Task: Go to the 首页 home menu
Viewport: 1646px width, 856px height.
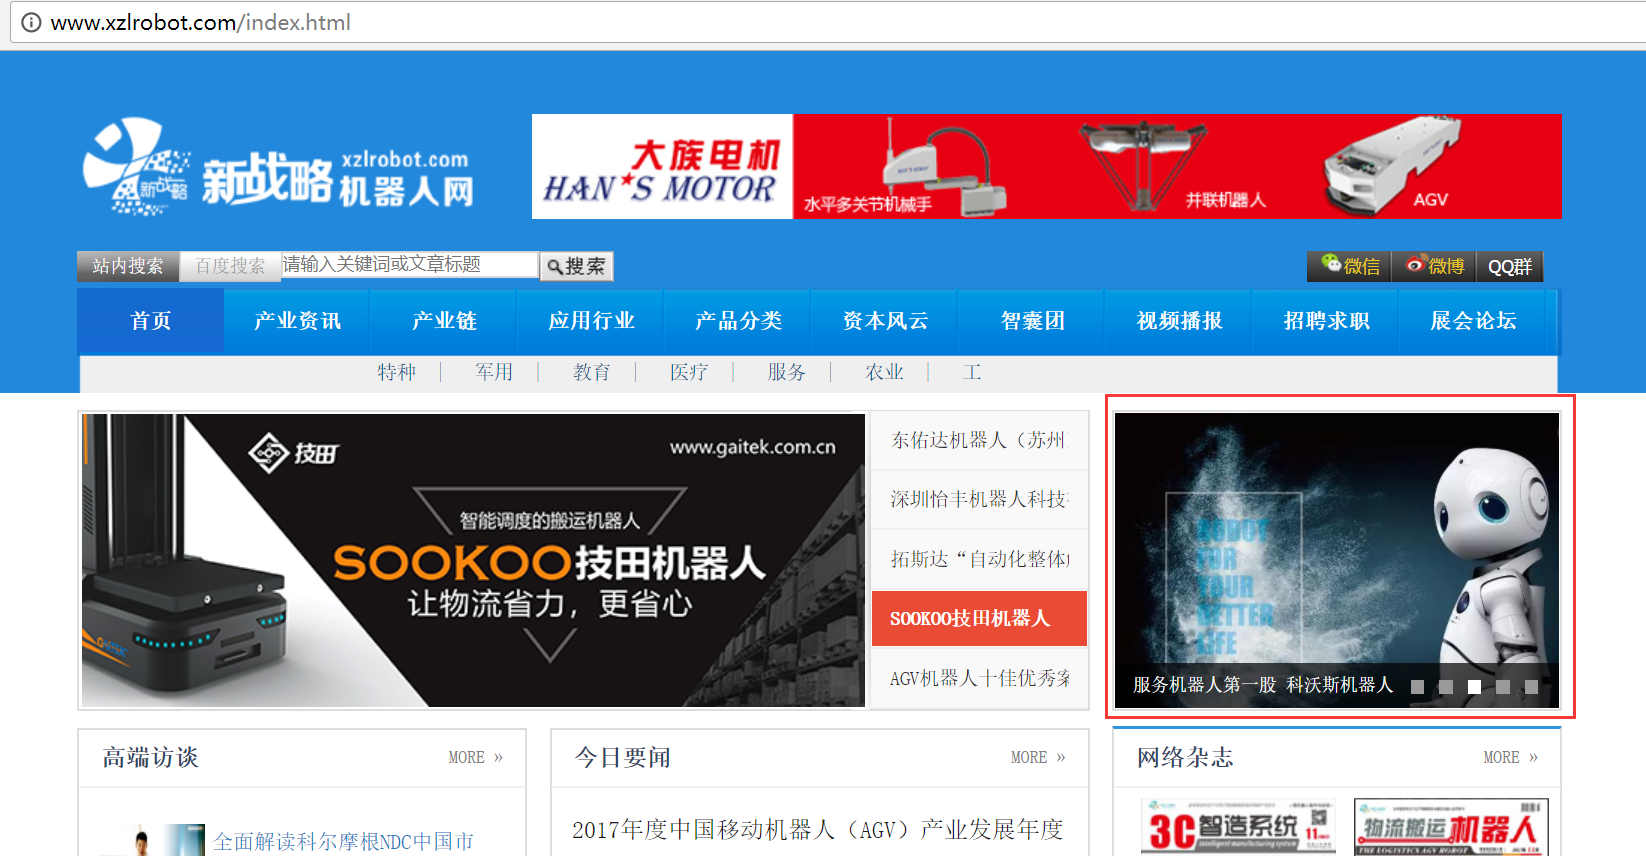Action: [151, 321]
